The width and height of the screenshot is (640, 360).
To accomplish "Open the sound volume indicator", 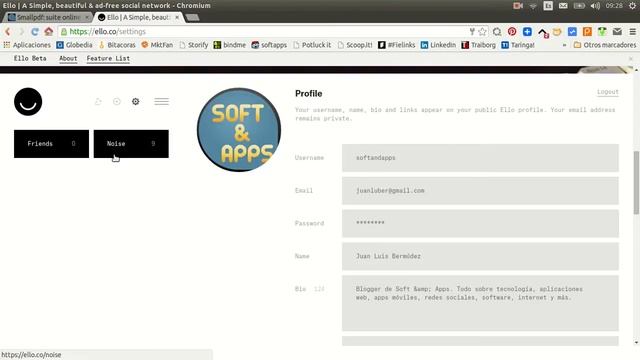I will point(595,6).
